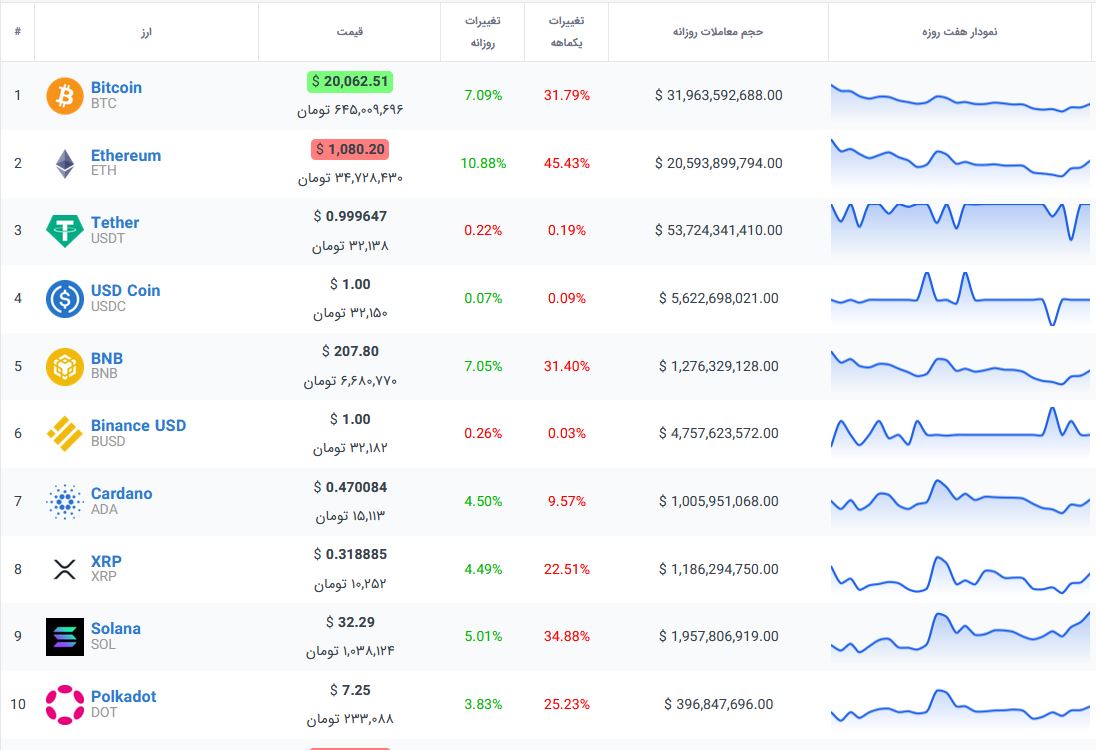Click BNB price $ 207.80
Screen dimensions: 1096x750
(349, 352)
